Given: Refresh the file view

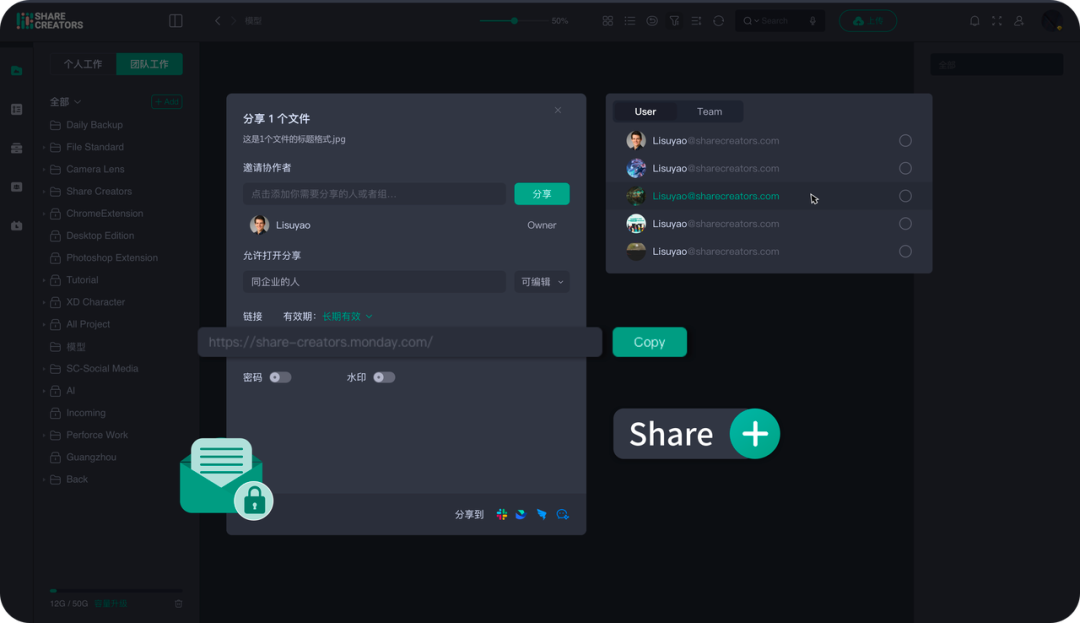Looking at the screenshot, I should click(x=718, y=21).
